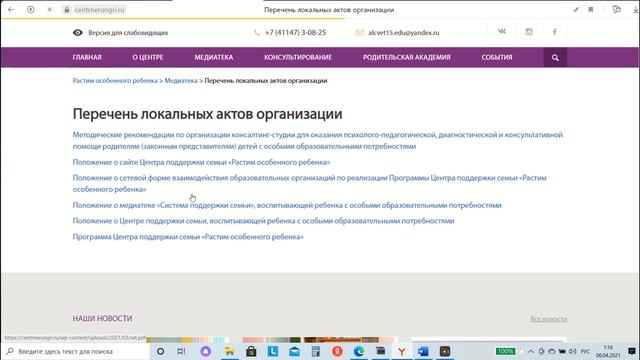
Task: Click the 100% battery indicator in tray
Action: [x=505, y=351]
